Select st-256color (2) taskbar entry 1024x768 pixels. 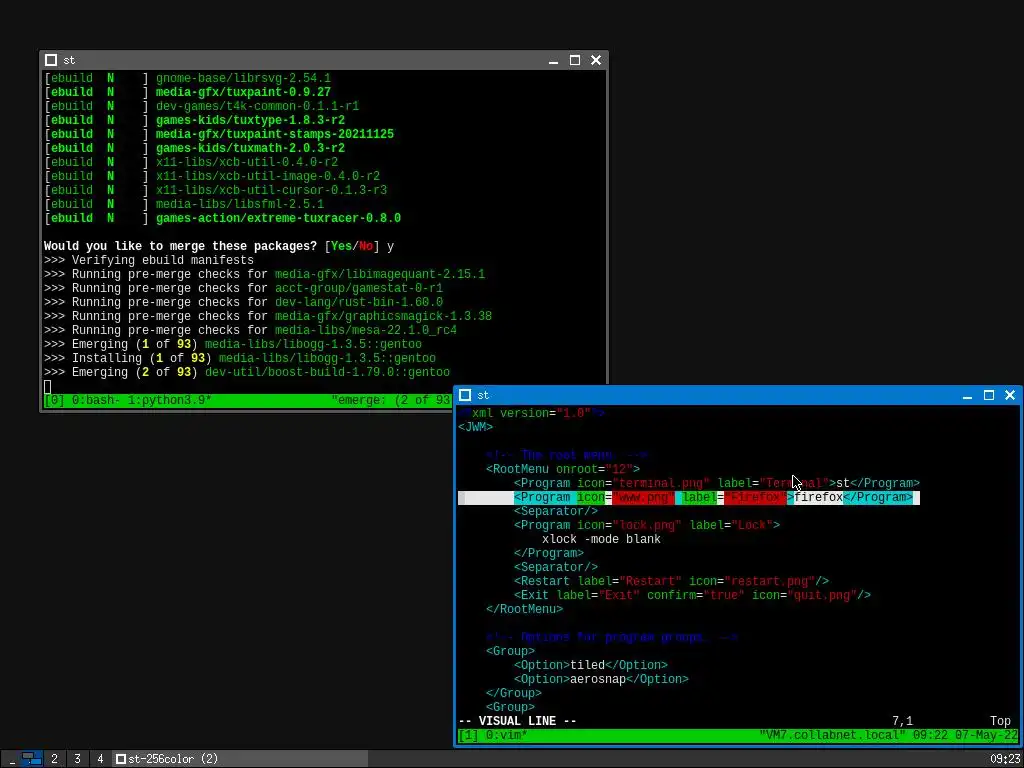click(240, 759)
